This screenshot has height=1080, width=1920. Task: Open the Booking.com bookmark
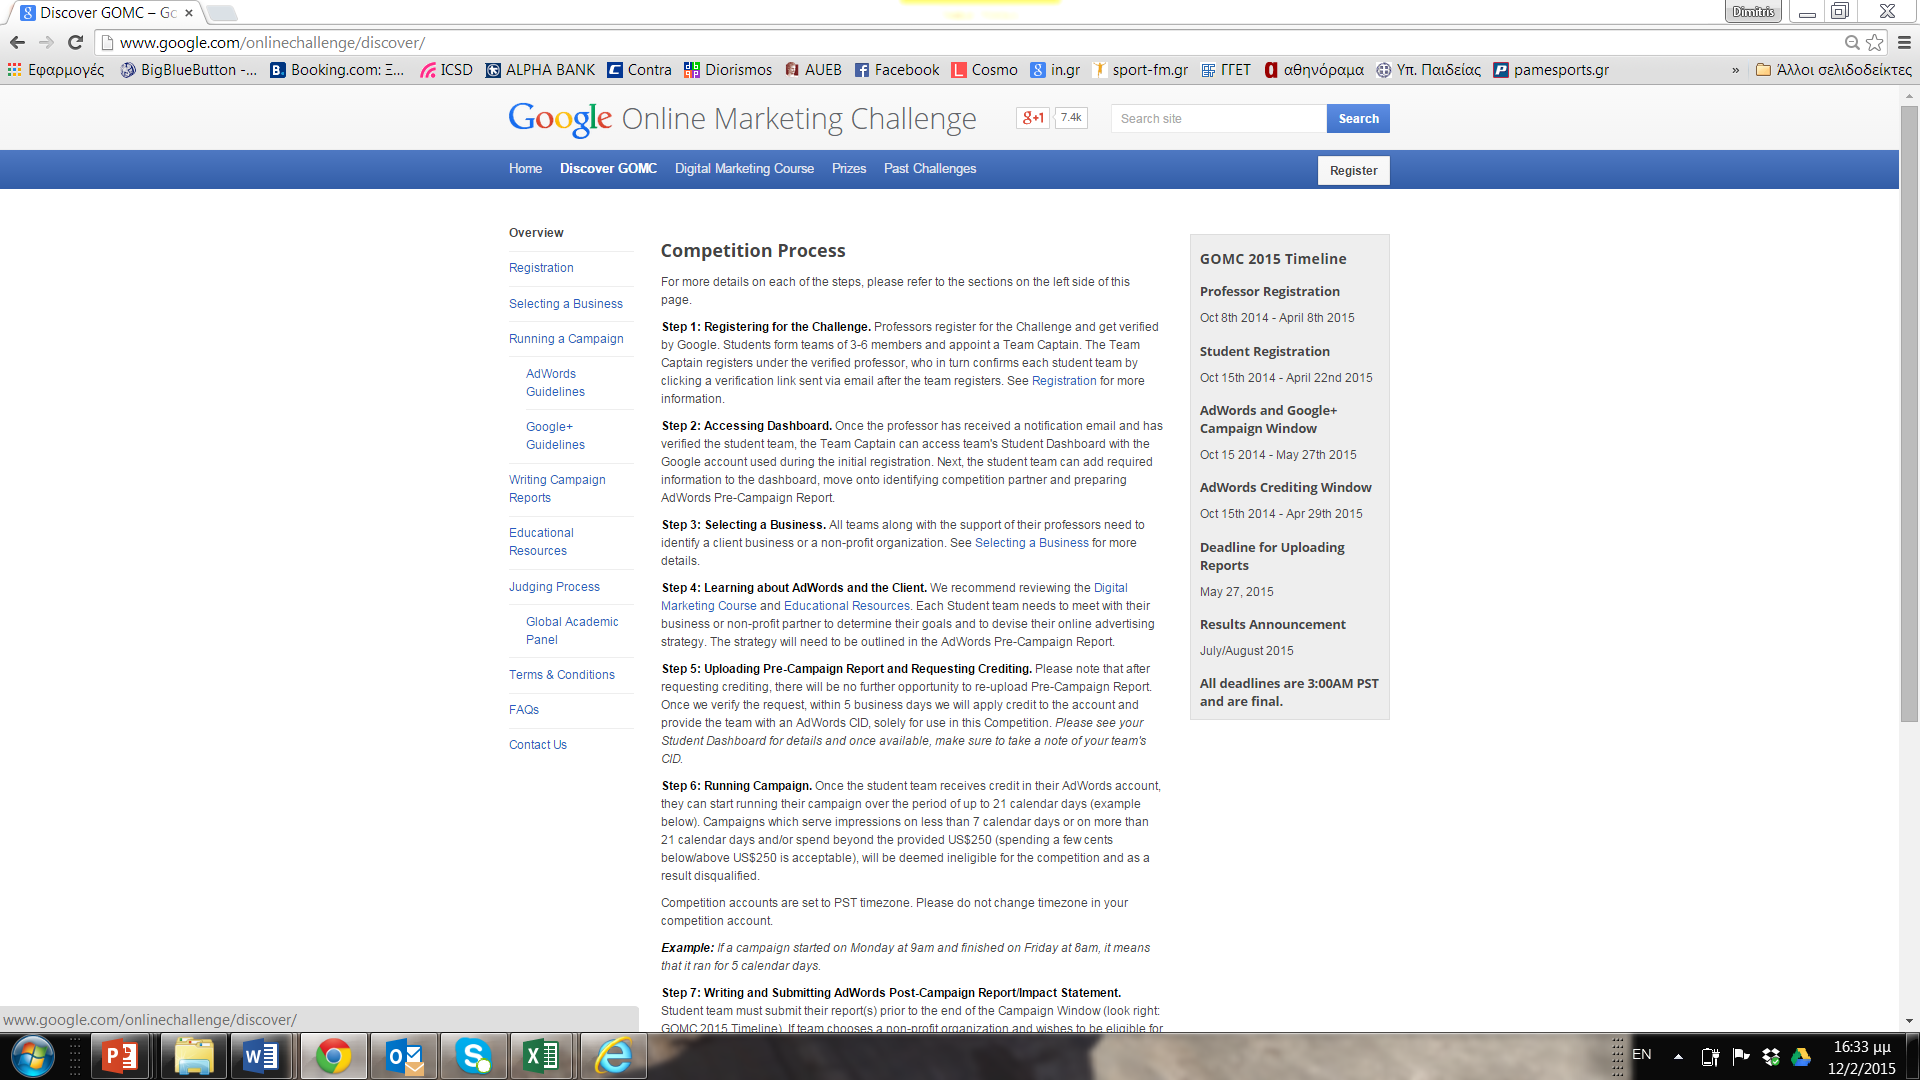click(338, 70)
